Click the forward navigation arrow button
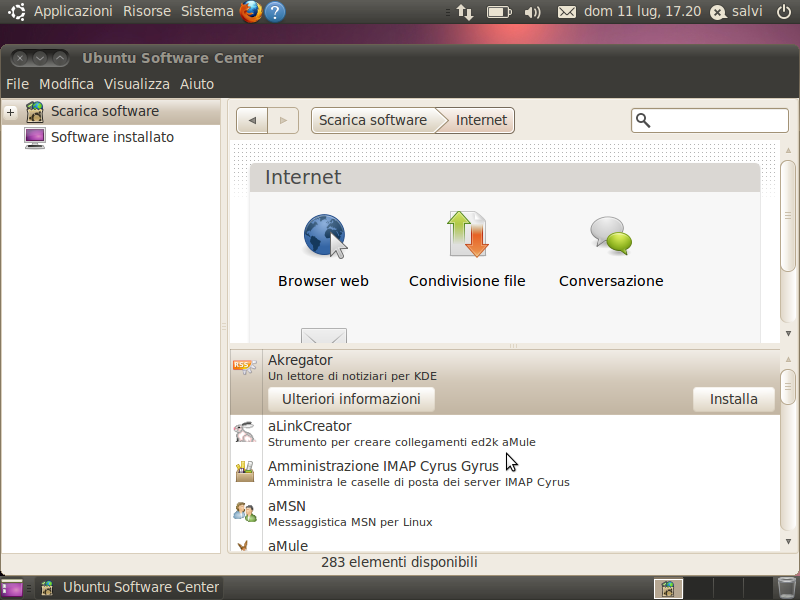This screenshot has height=600, width=800. point(283,120)
